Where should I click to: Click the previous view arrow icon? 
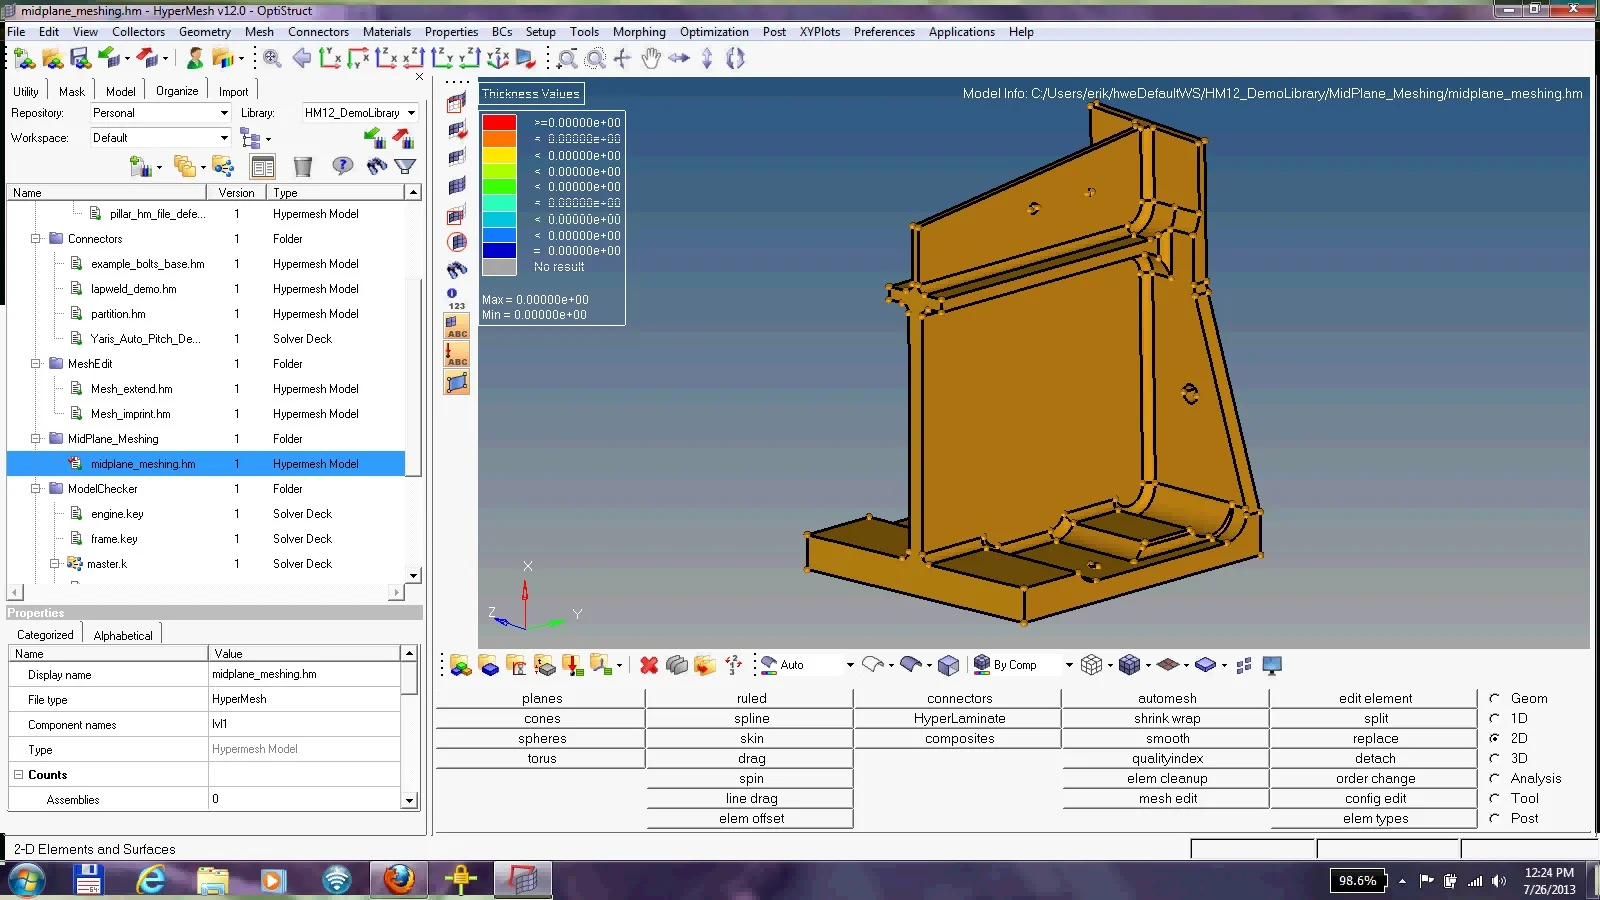pos(301,59)
